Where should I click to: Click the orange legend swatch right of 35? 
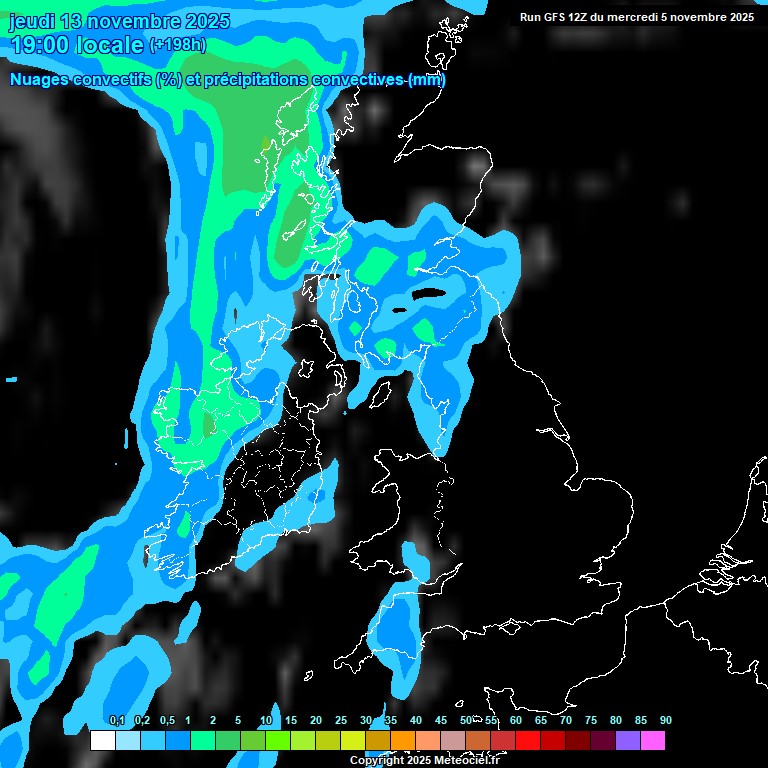(403, 740)
